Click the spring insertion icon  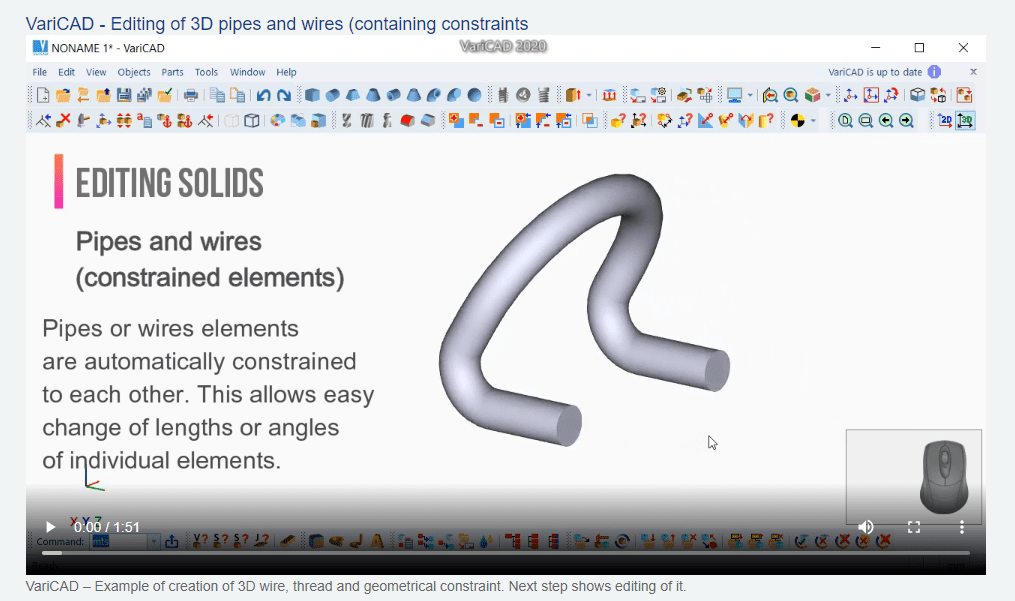pyautogui.click(x=543, y=96)
